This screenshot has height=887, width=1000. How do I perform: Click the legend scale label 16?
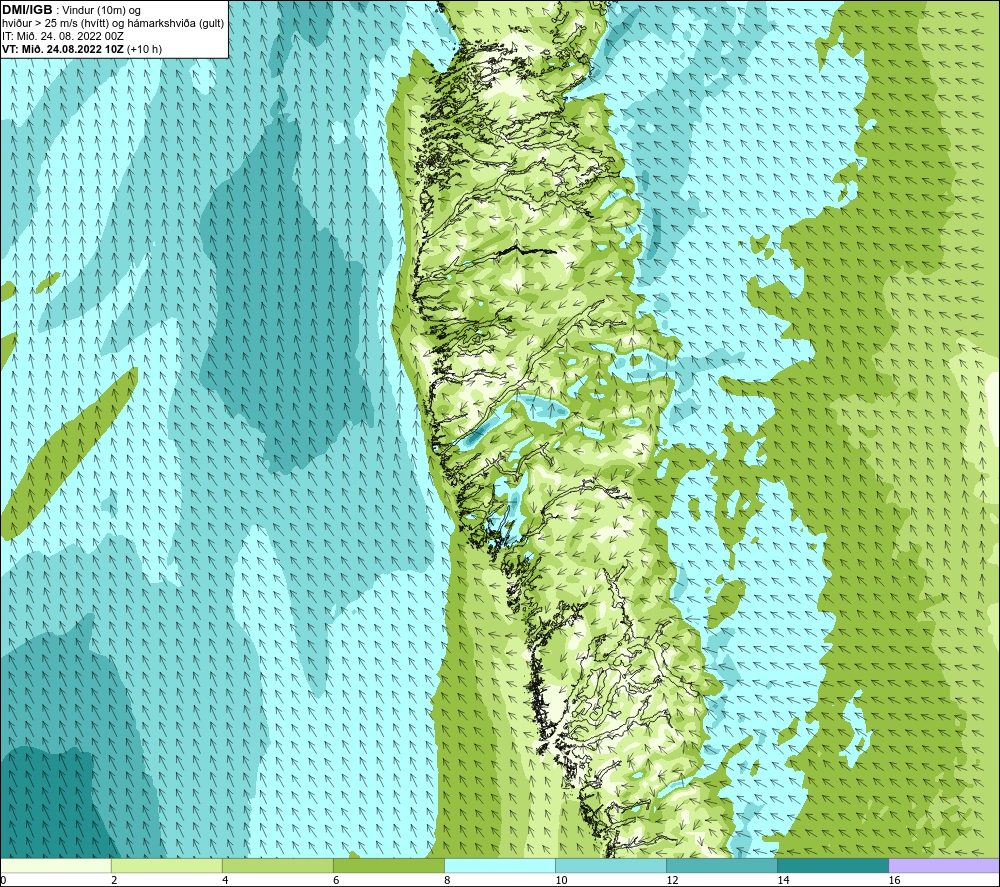point(894,880)
